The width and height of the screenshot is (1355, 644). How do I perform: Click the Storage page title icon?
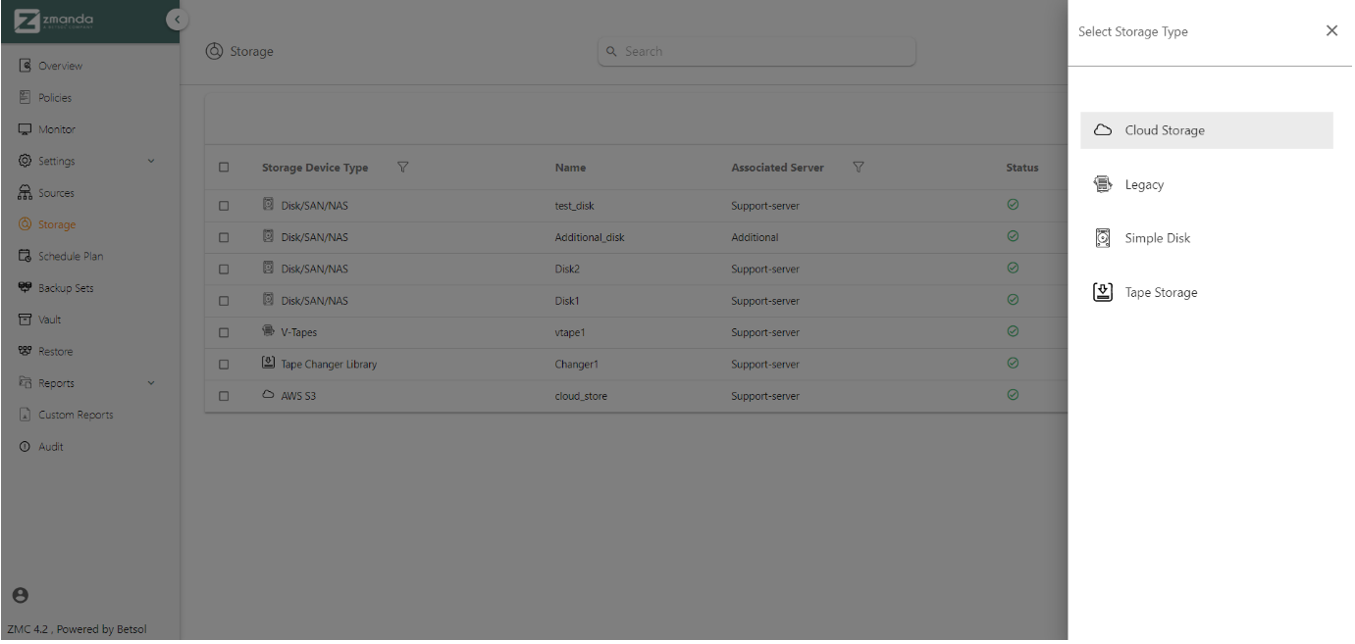(213, 50)
